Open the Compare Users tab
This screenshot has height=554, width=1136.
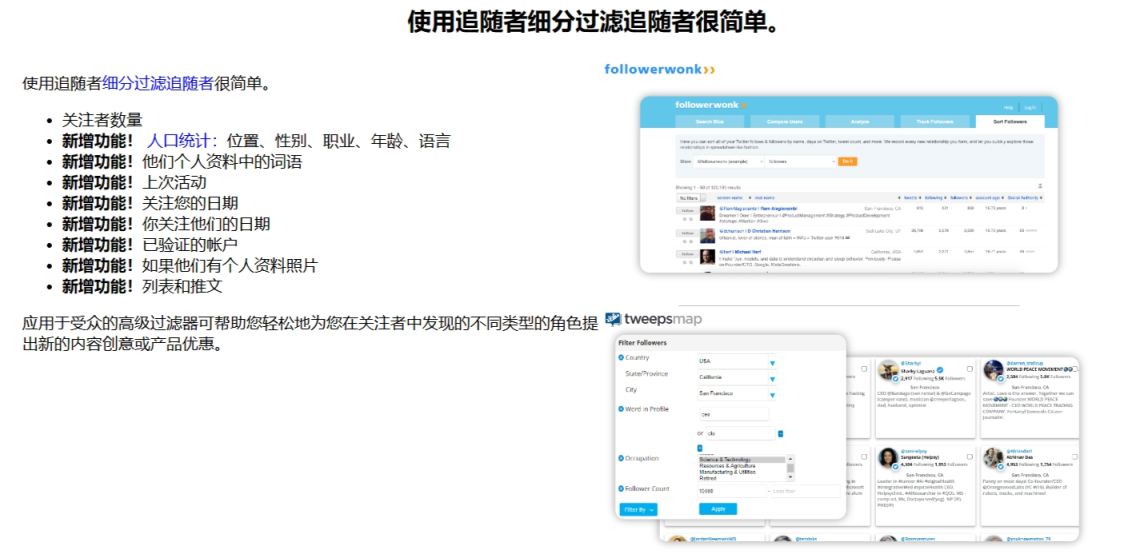pyautogui.click(x=783, y=121)
